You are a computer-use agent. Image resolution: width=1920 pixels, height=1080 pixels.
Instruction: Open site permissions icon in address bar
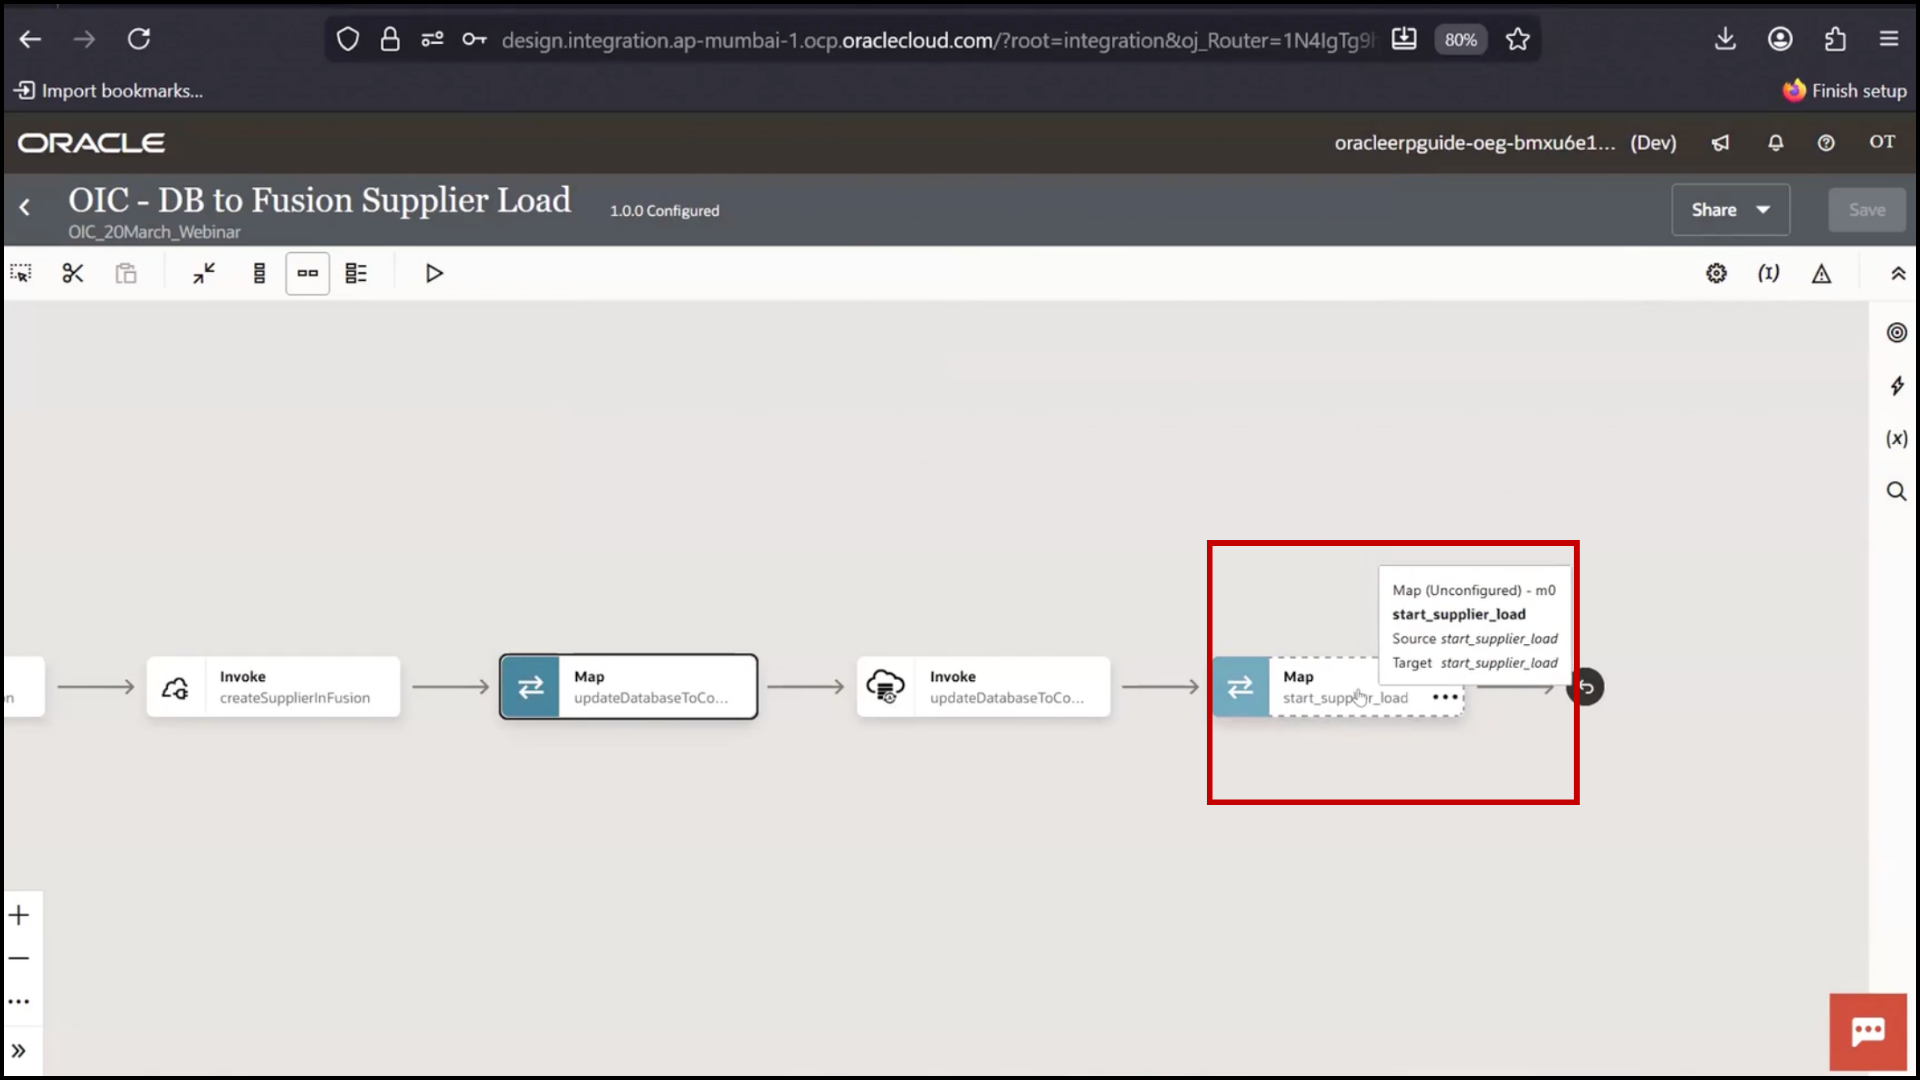432,39
